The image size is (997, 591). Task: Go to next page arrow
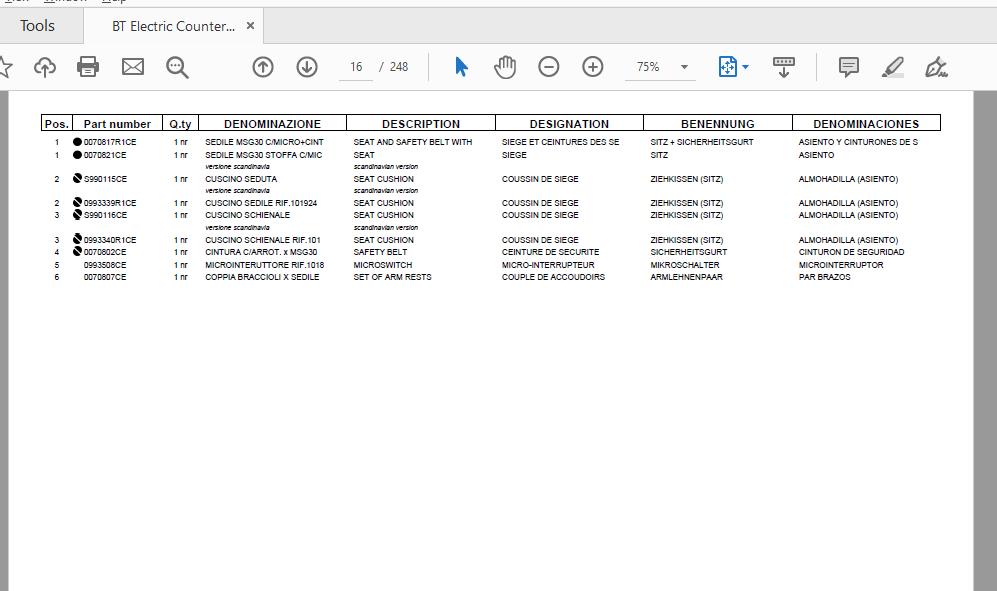307,67
